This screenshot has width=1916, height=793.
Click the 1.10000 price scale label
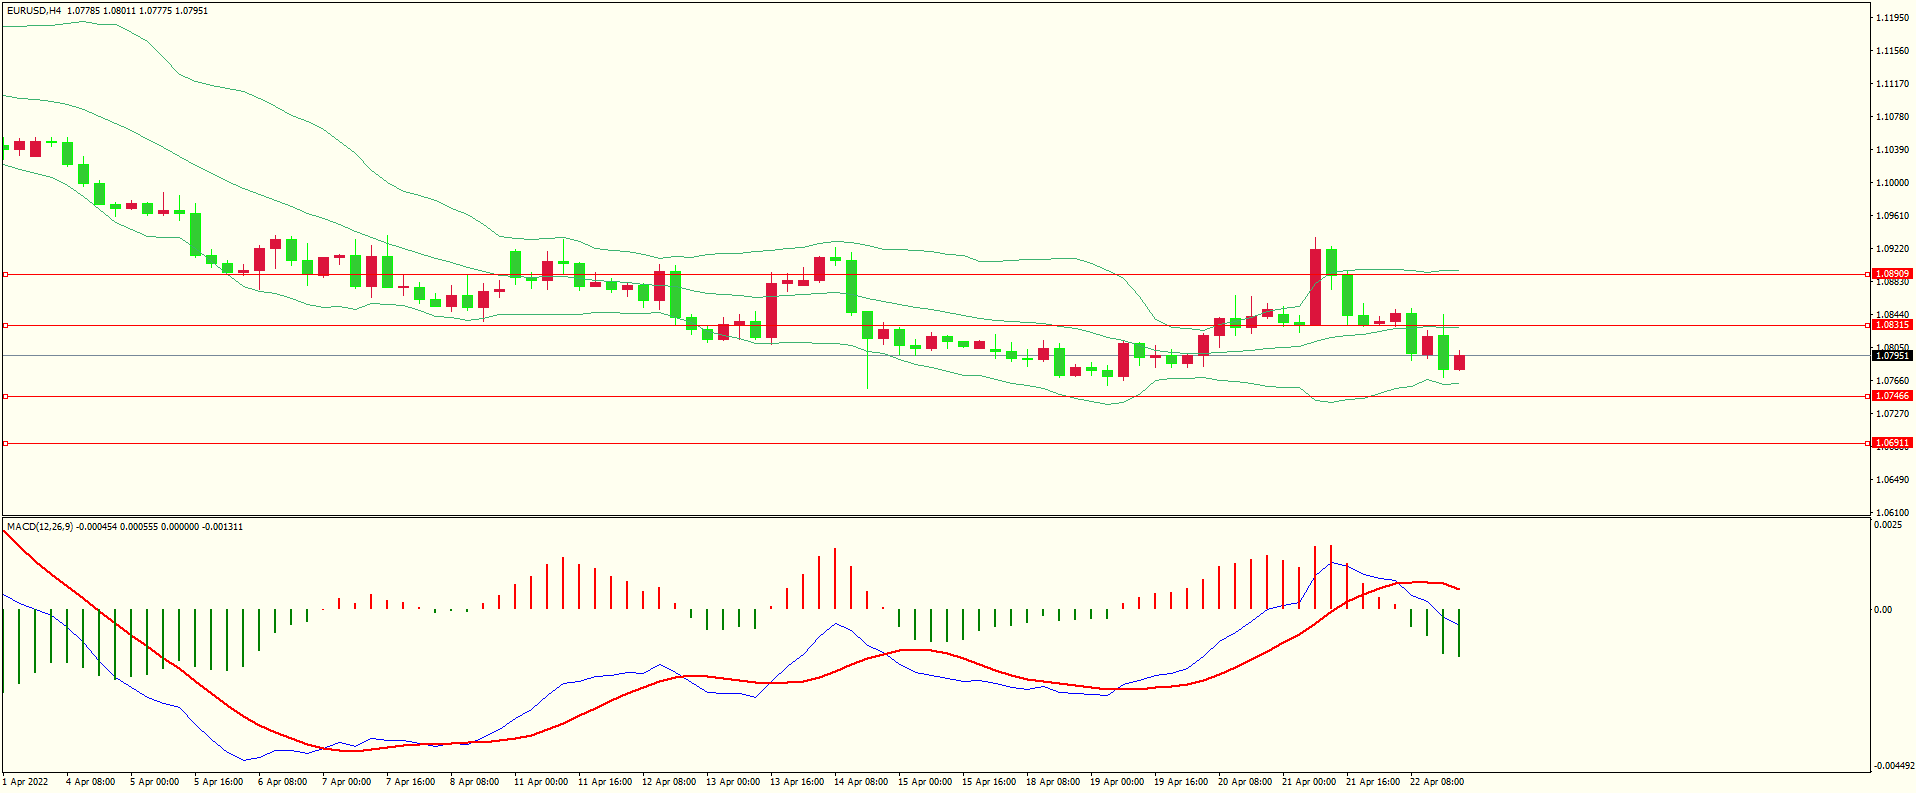[1893, 183]
